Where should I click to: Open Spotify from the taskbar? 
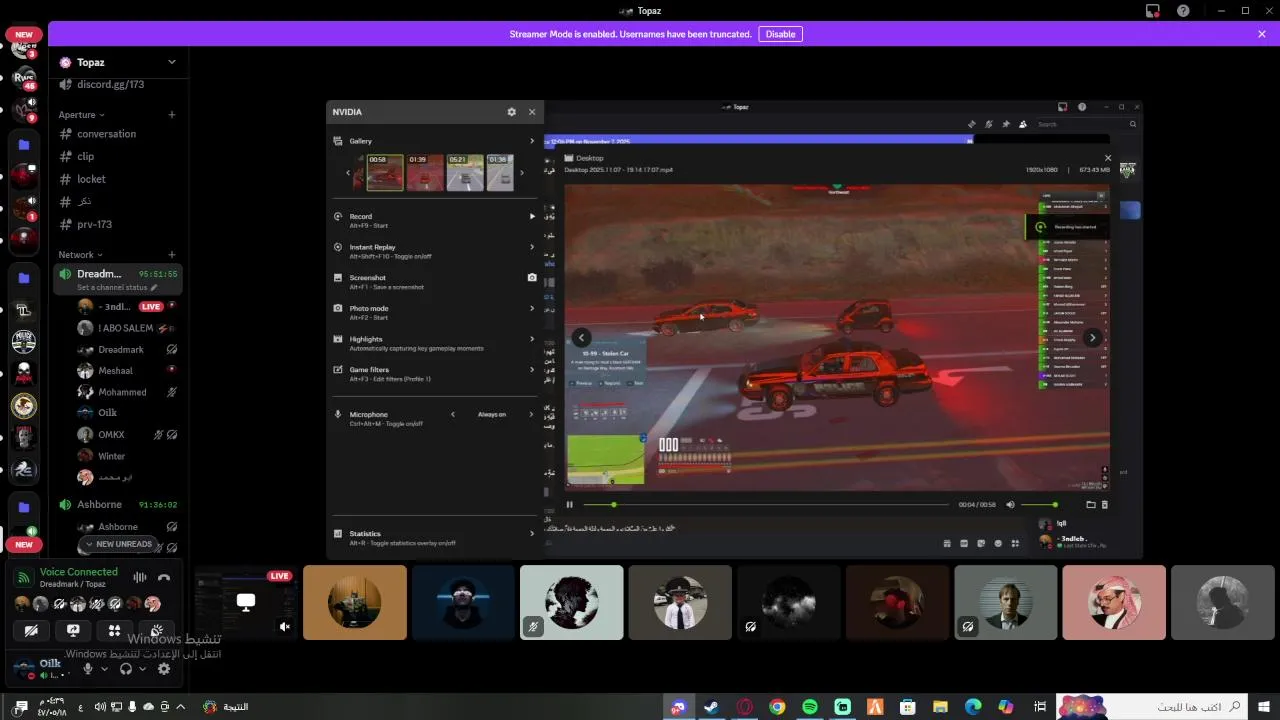pos(810,707)
